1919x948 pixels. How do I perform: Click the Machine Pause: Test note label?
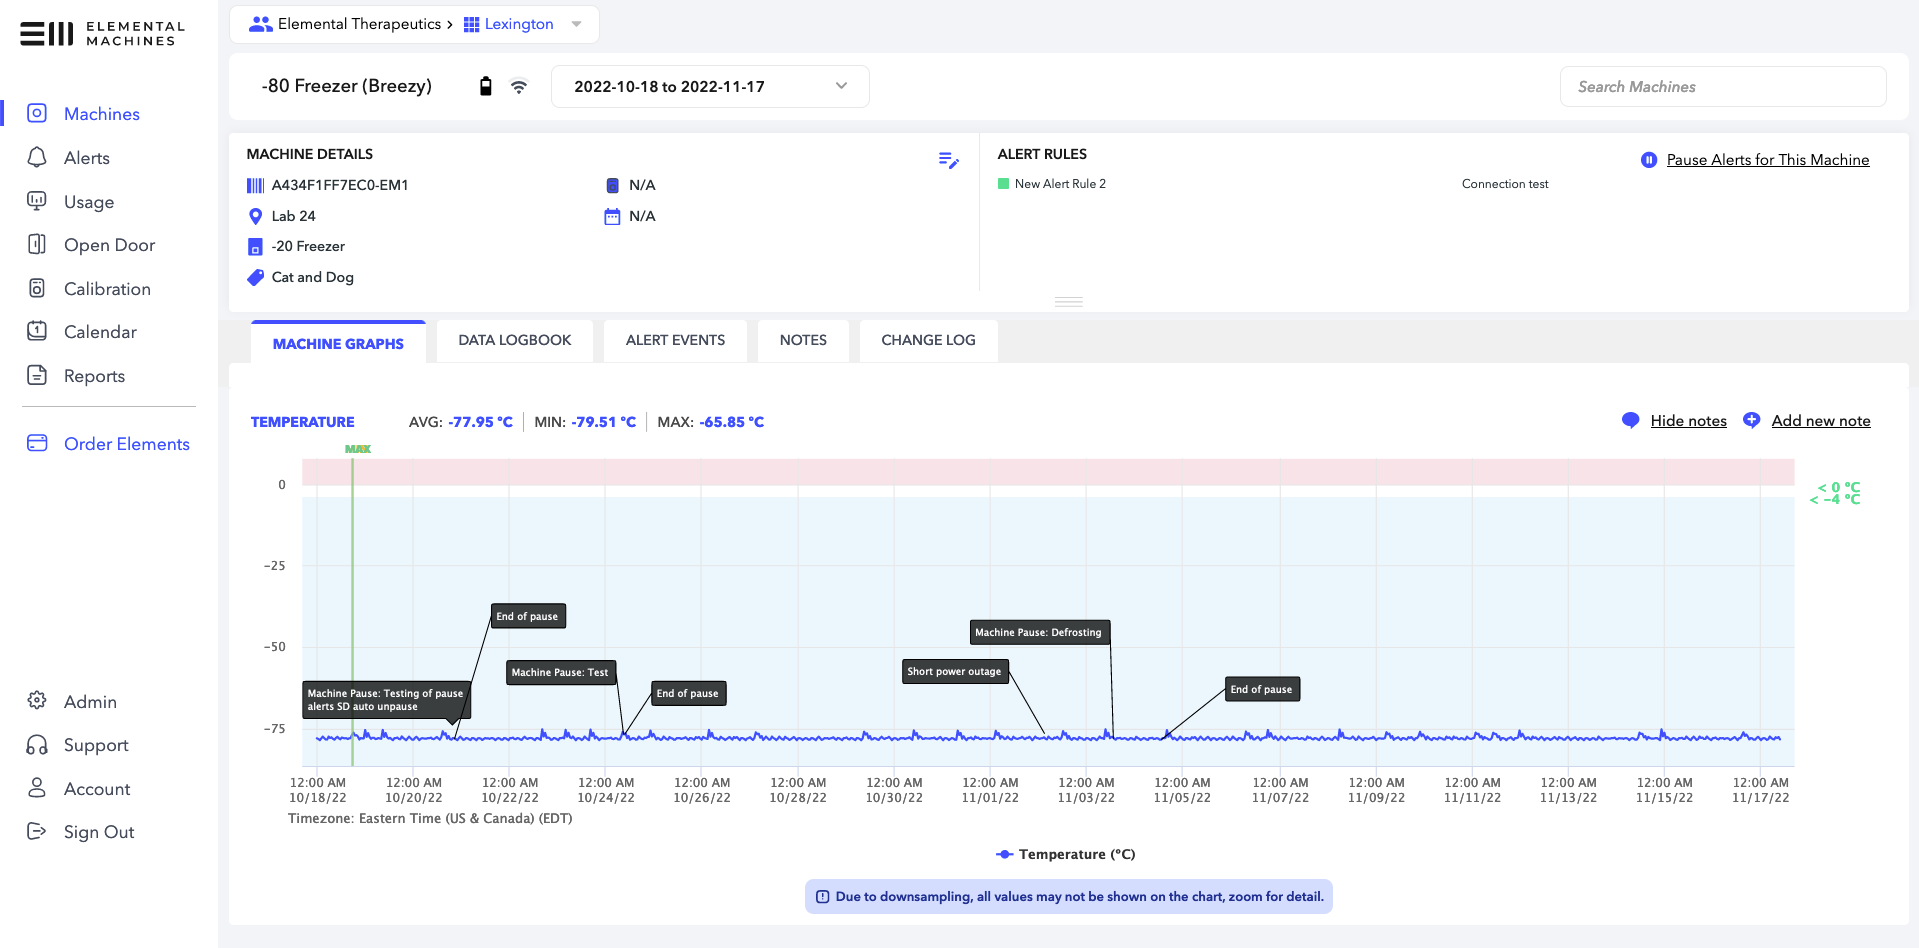coord(560,672)
